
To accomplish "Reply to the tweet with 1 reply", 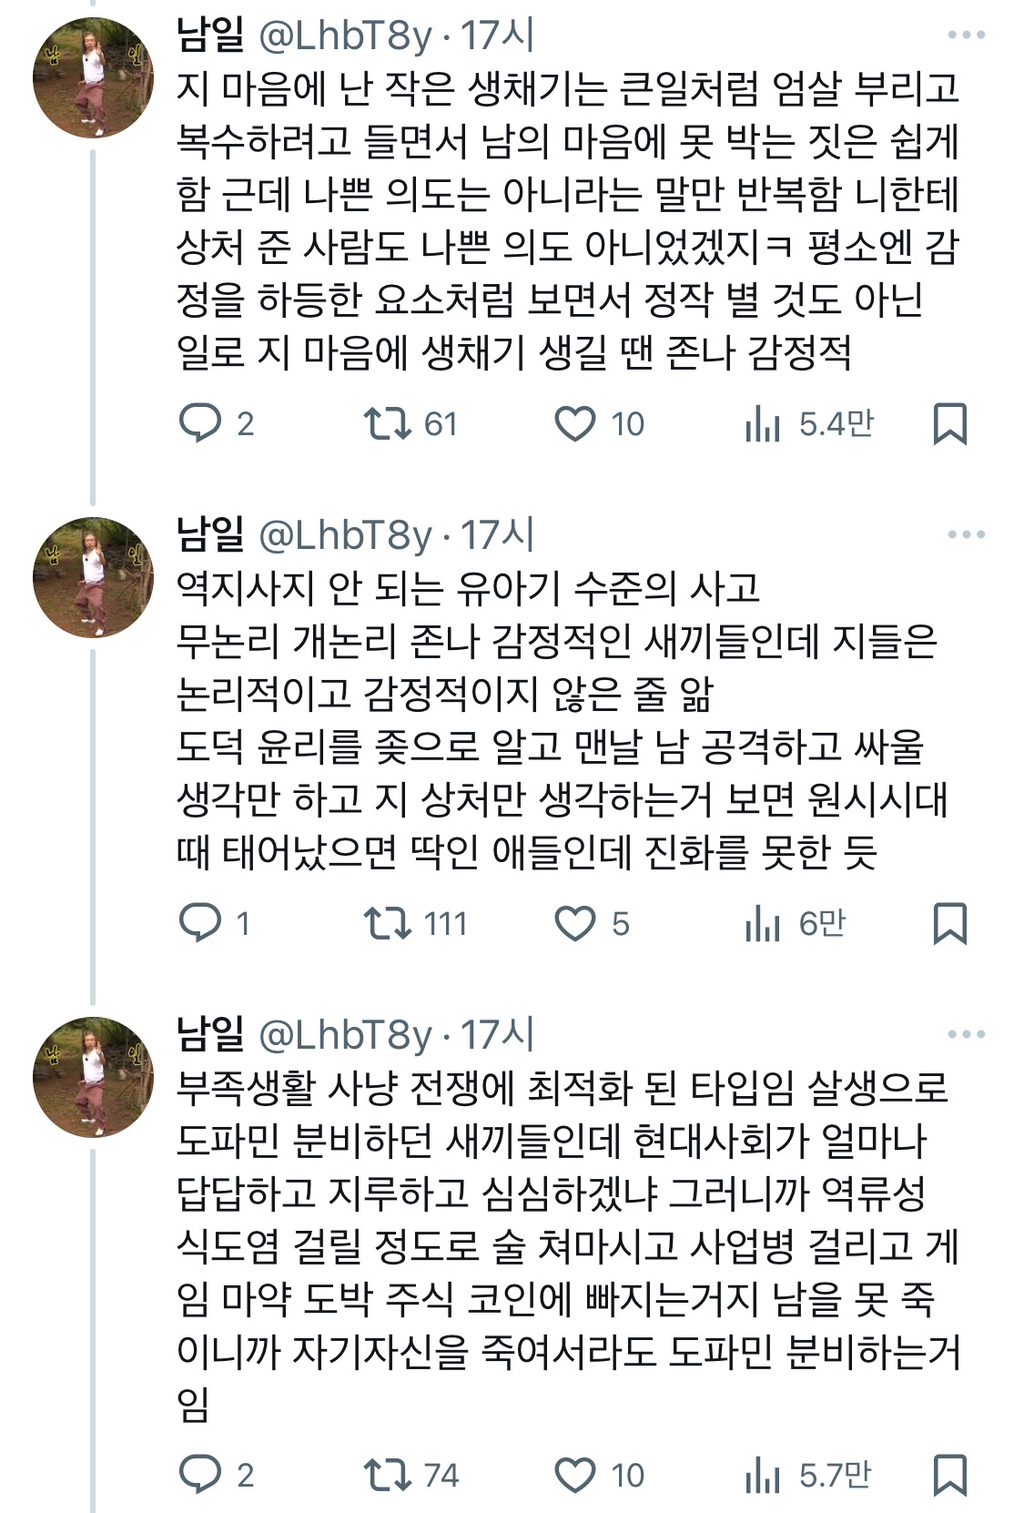I will (x=200, y=923).
